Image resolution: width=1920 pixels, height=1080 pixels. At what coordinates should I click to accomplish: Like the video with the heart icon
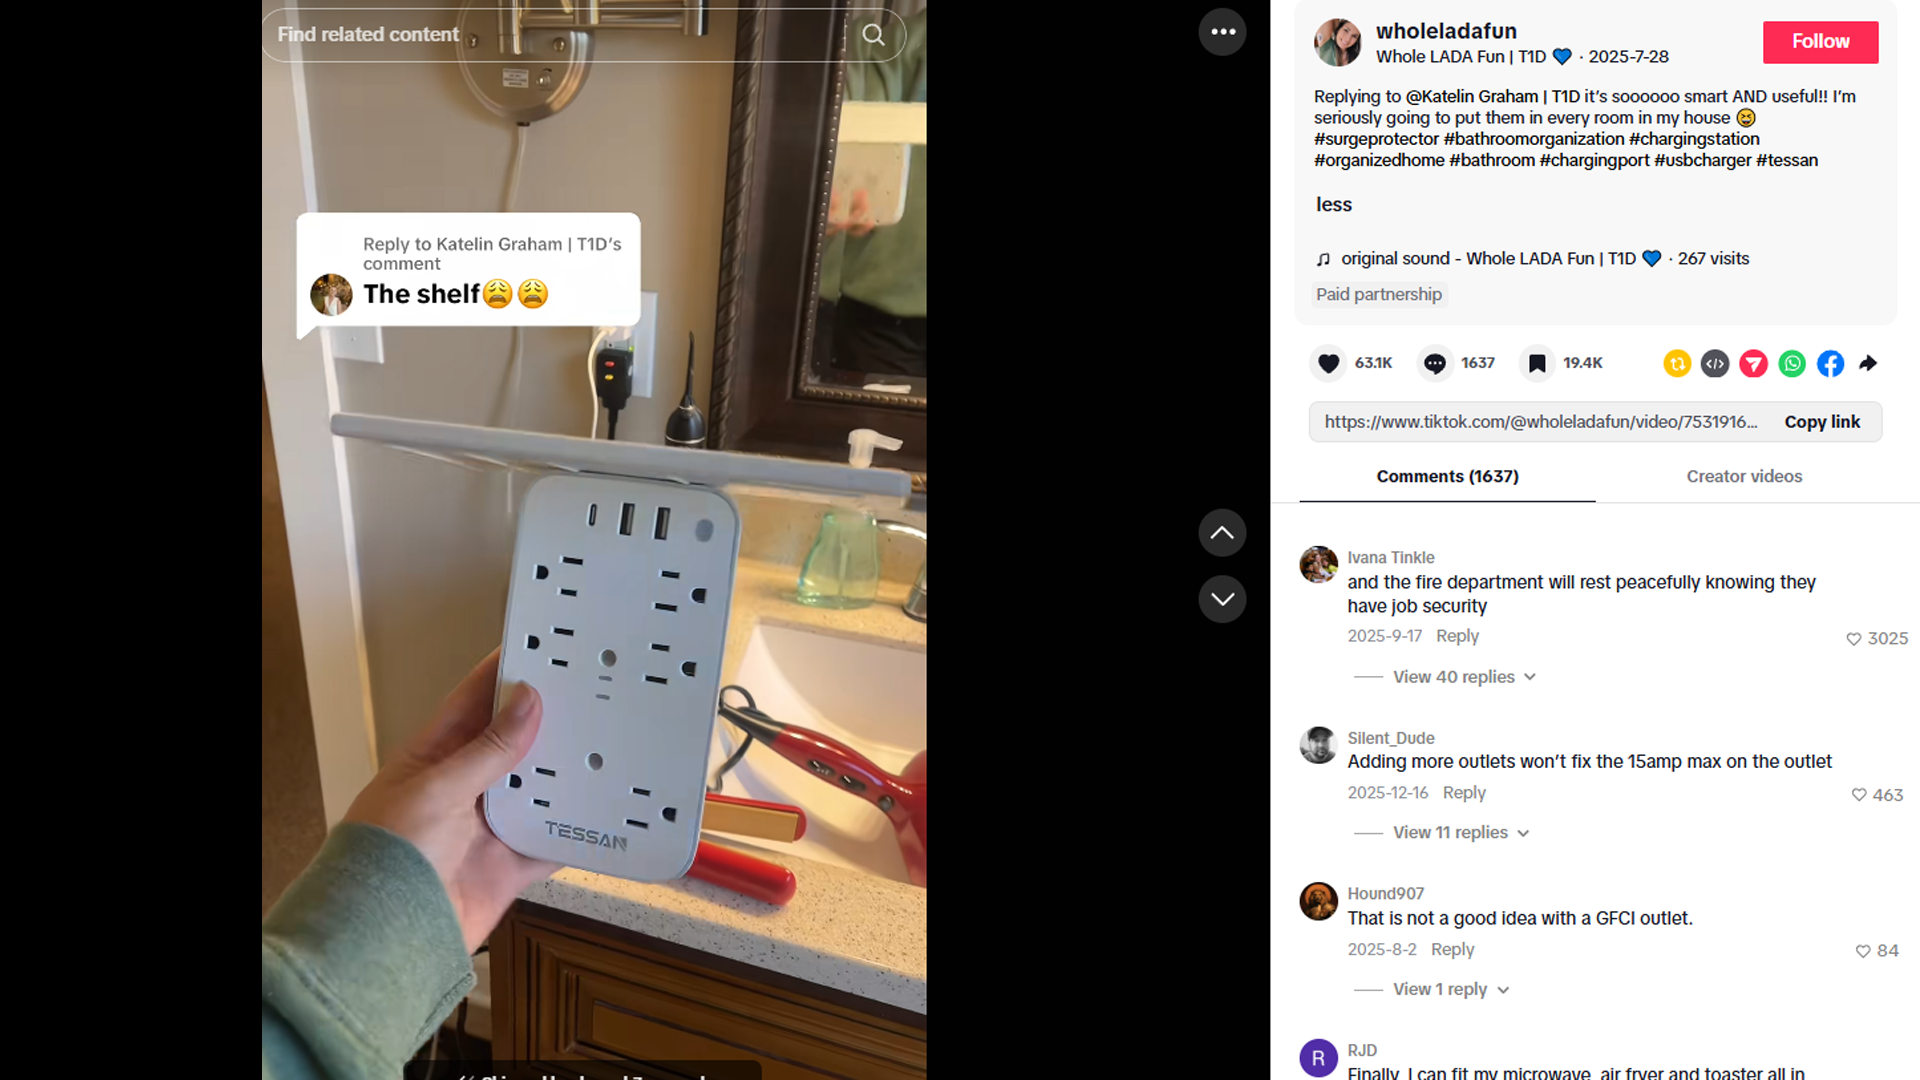click(x=1328, y=363)
